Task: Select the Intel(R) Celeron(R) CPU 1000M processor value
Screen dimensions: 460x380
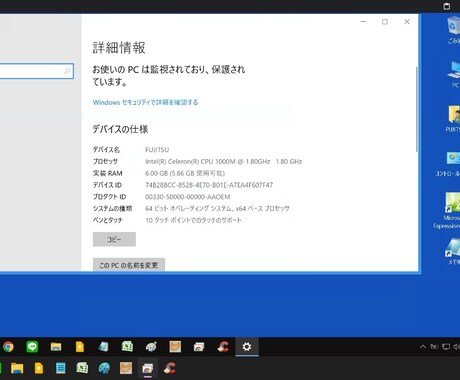Action: [x=224, y=161]
